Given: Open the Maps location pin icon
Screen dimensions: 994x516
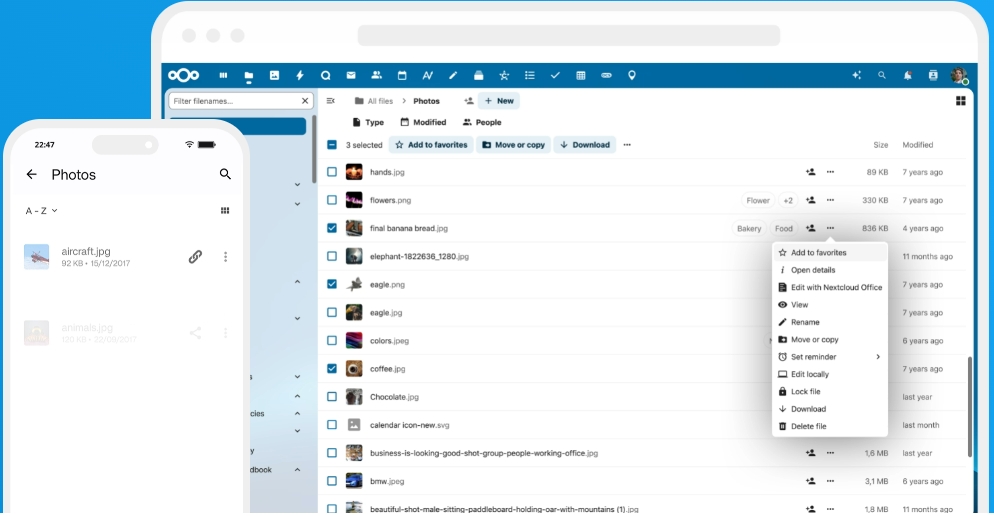Looking at the screenshot, I should point(631,75).
